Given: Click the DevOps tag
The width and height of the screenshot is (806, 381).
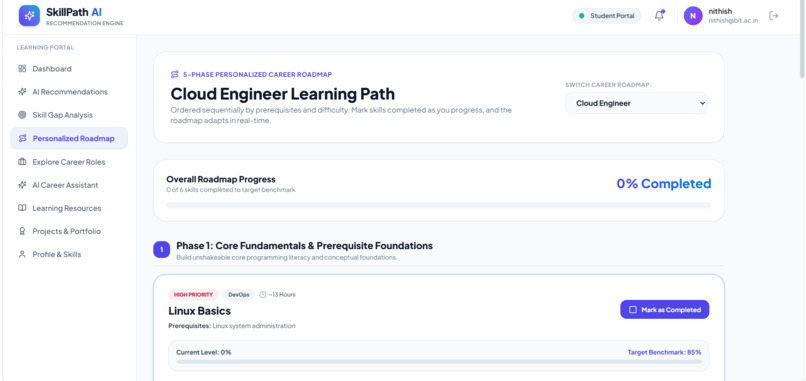Looking at the screenshot, I should point(239,295).
